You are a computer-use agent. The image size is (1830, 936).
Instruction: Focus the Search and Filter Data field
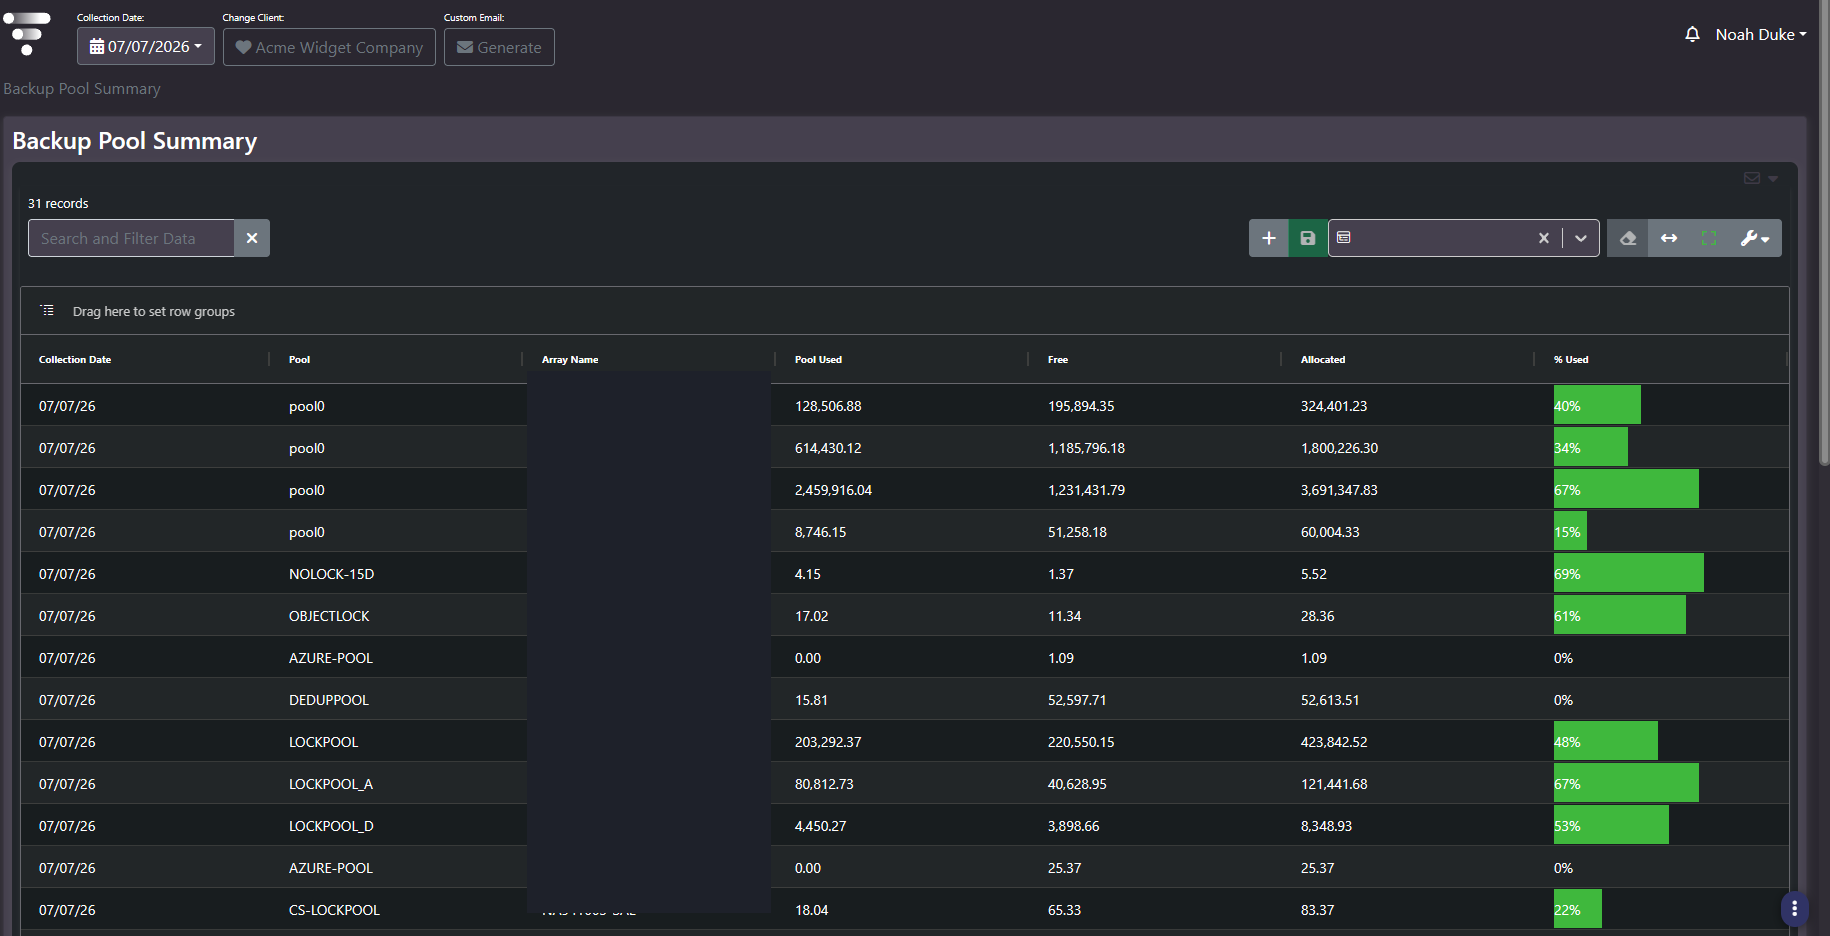pos(131,238)
